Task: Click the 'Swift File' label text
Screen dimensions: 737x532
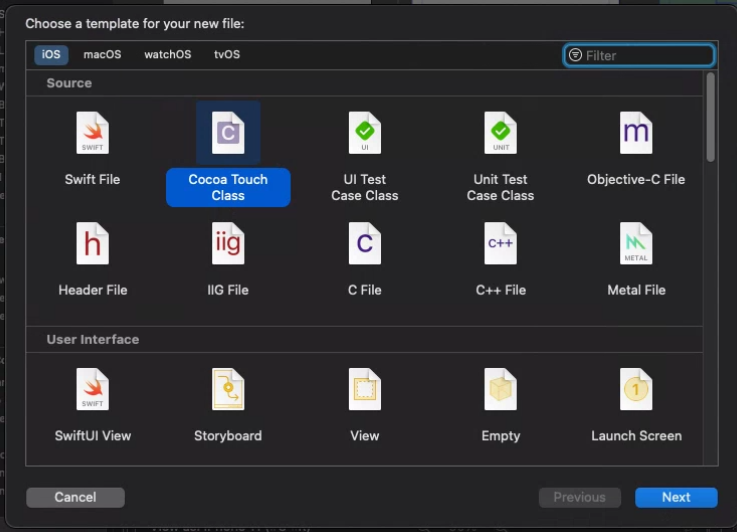Action: 93,180
